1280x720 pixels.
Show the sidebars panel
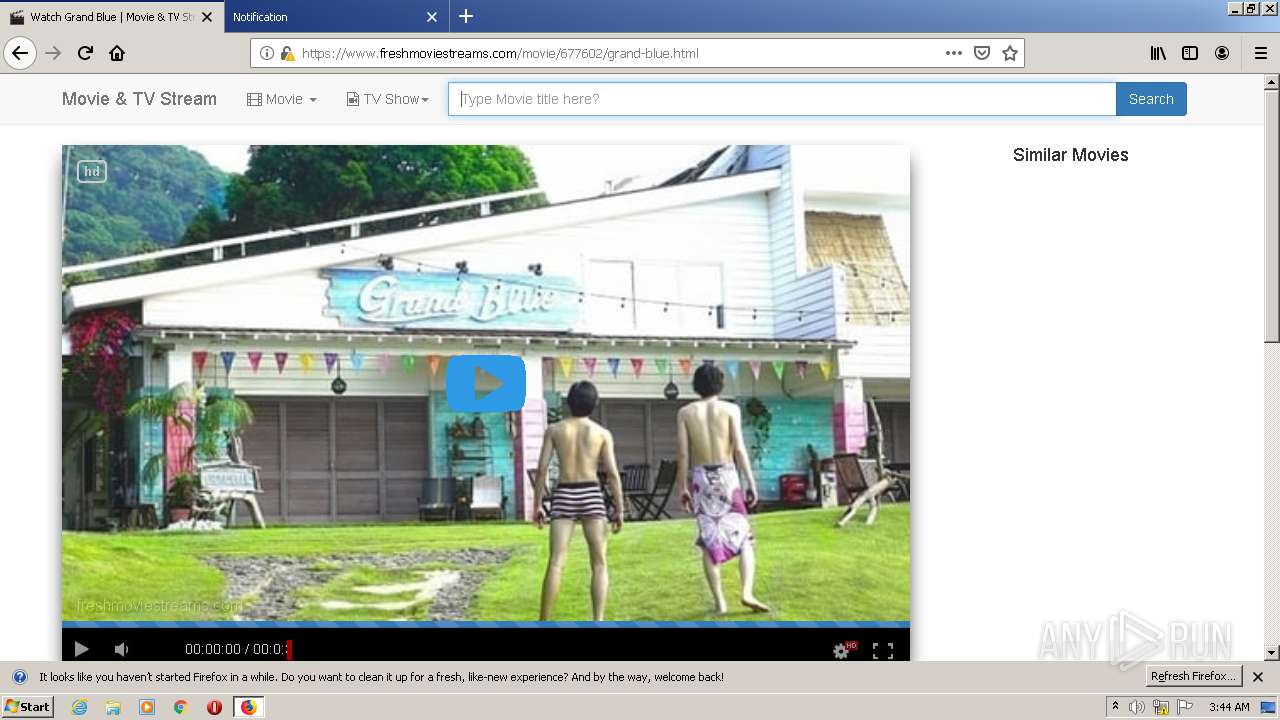click(x=1190, y=53)
